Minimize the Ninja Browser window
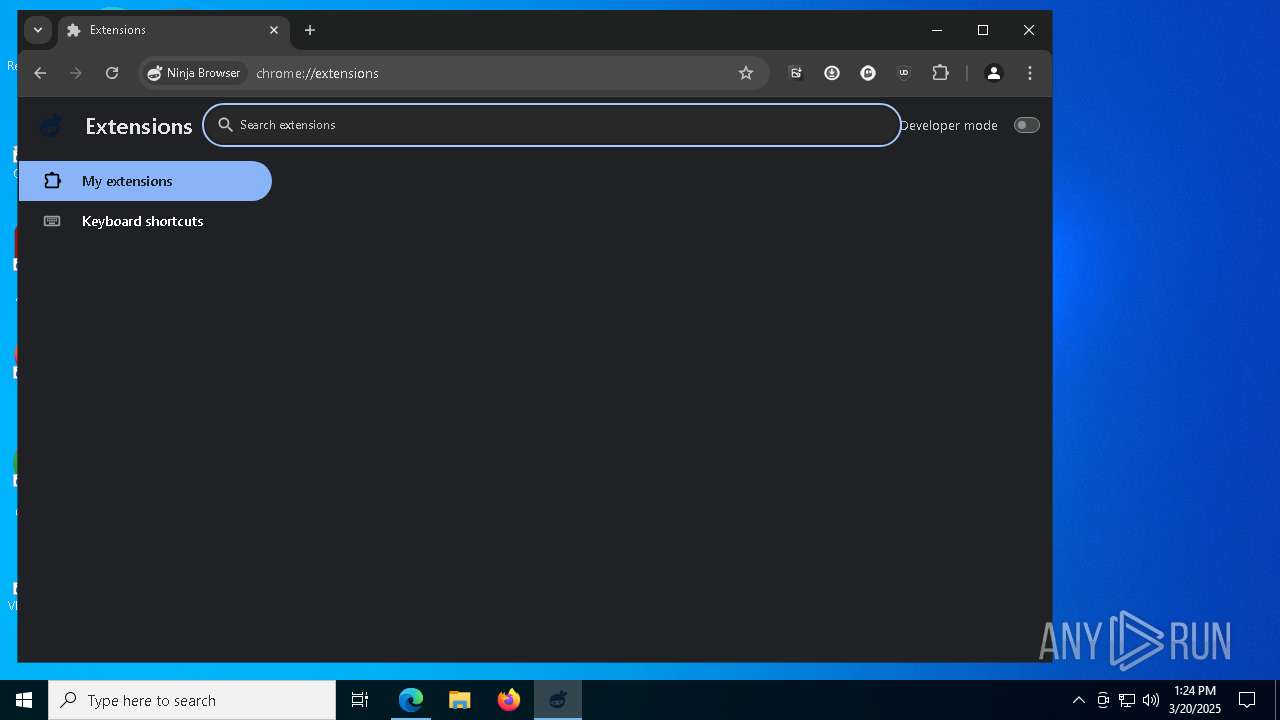This screenshot has height=720, width=1280. click(937, 30)
